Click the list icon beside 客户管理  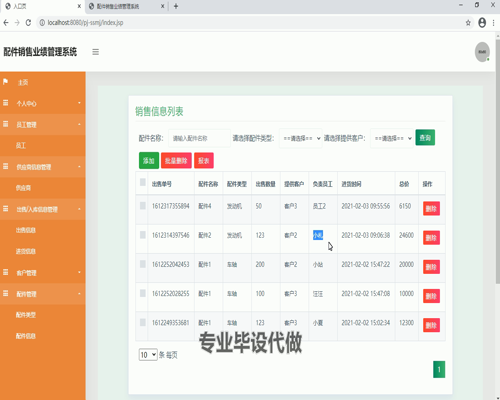click(x=5, y=272)
